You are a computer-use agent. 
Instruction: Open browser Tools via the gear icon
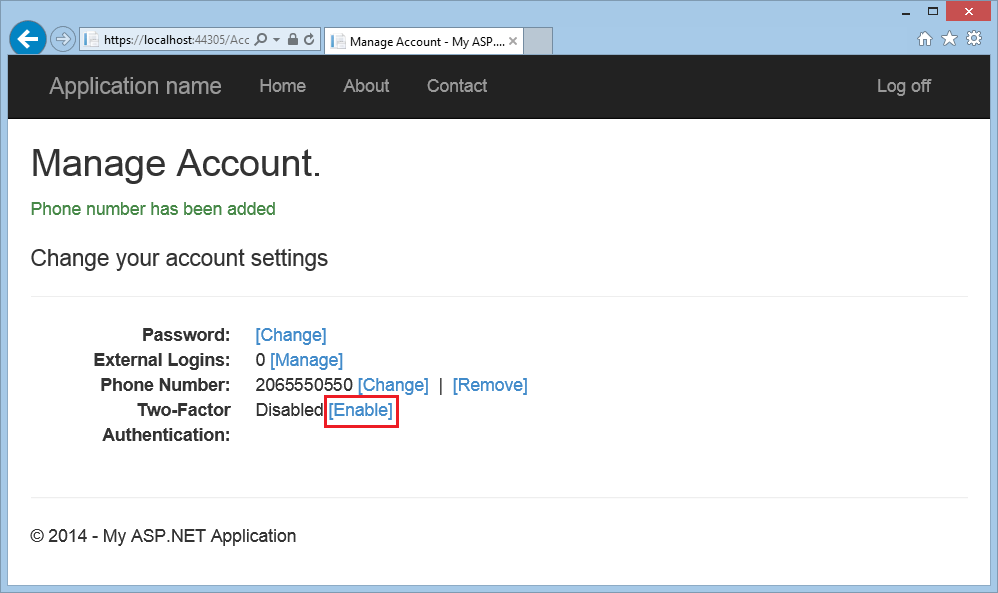974,38
